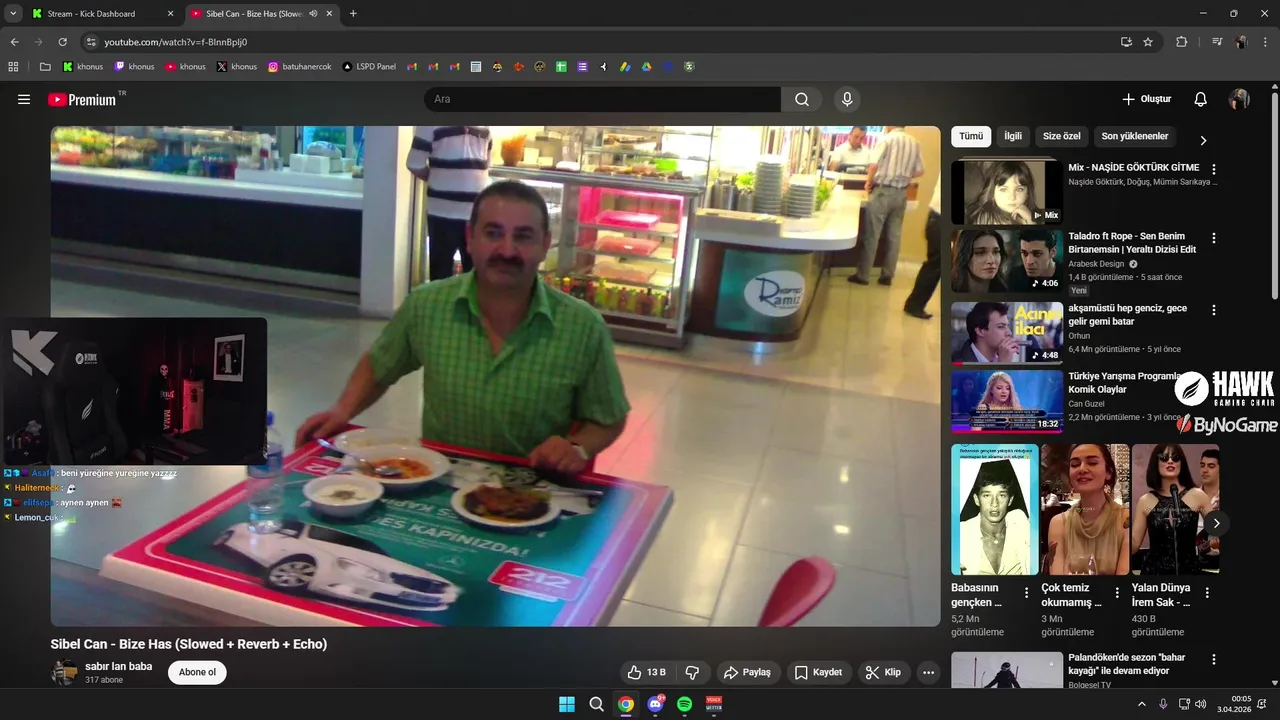Open the batuhanercok Instagram bookmark

coord(301,67)
